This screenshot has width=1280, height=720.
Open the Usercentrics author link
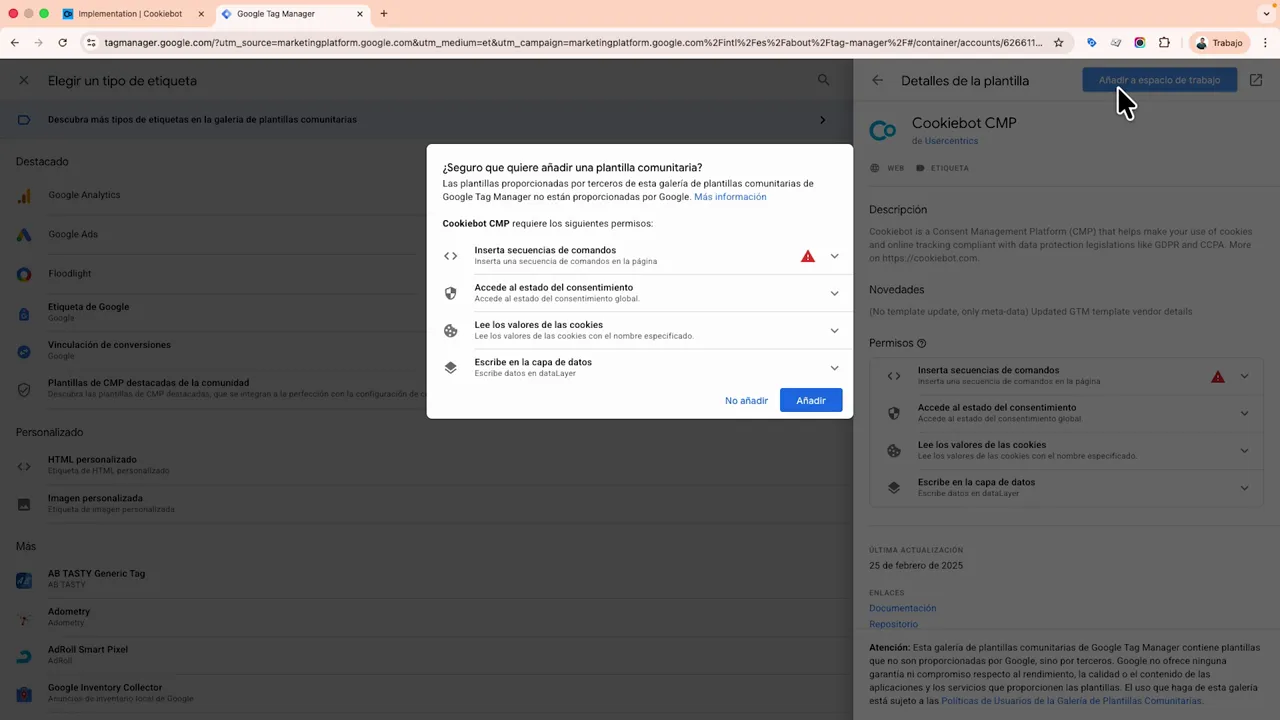(951, 141)
